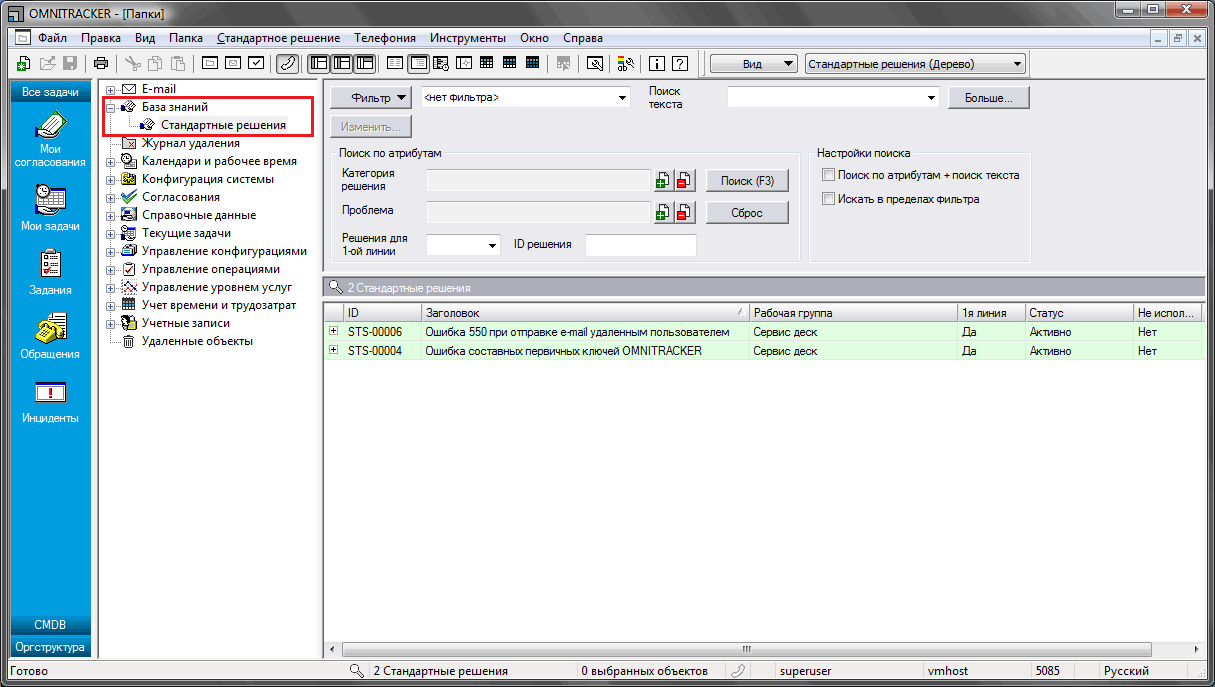Expand the Конфигурация системы node
The height and width of the screenshot is (687, 1215).
pyautogui.click(x=111, y=180)
